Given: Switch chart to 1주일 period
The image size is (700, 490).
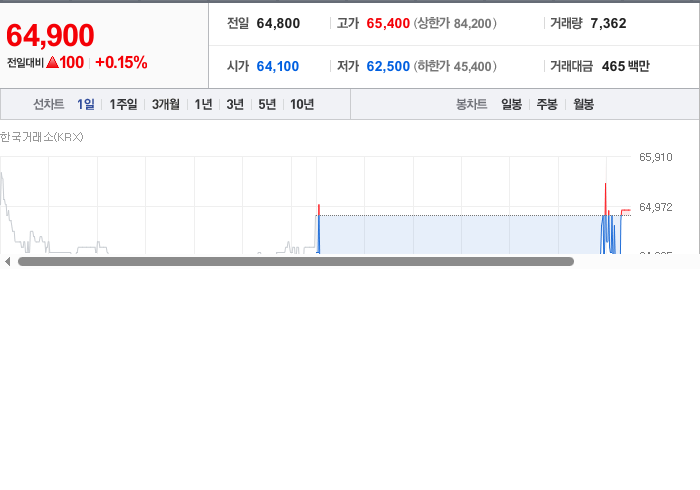Looking at the screenshot, I should pos(123,104).
